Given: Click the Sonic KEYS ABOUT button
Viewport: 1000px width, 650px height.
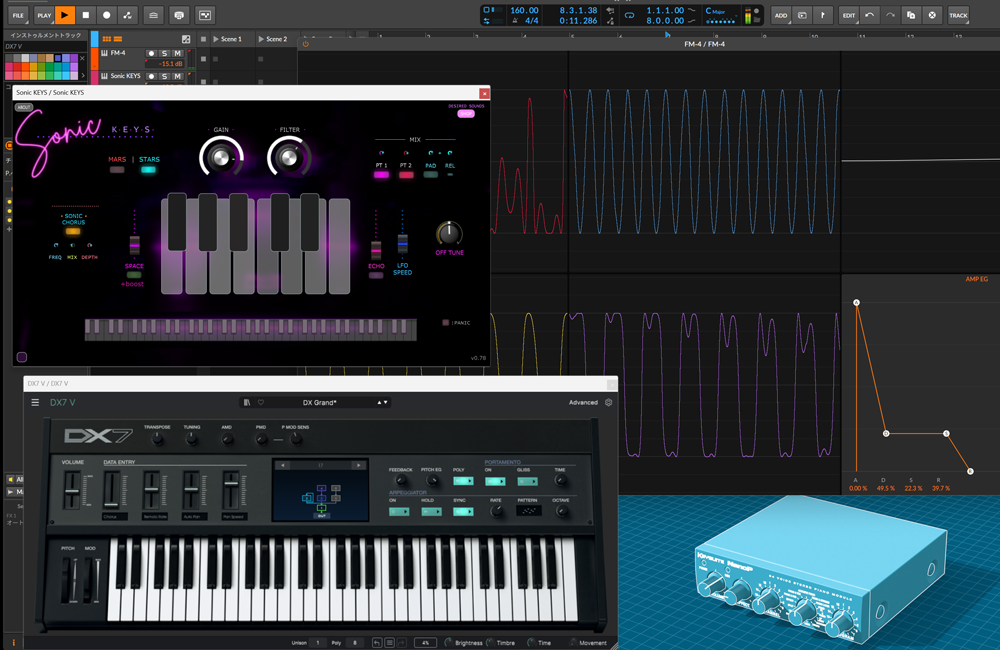Looking at the screenshot, I should coord(24,107).
